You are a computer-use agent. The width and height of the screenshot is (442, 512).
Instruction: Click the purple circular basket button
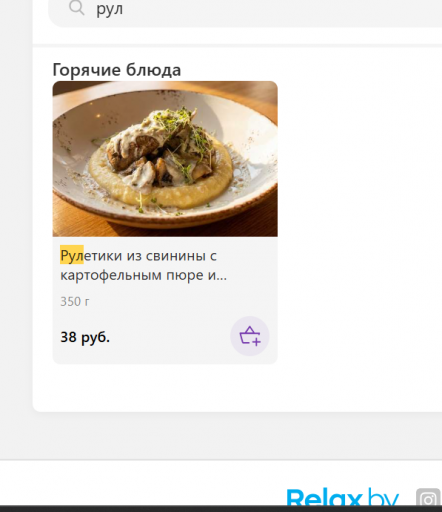pos(250,336)
